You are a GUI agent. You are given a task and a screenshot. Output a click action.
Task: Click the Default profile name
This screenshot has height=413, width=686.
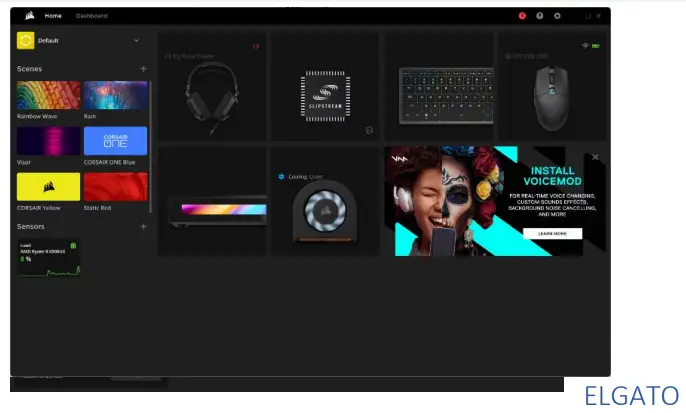[48, 40]
